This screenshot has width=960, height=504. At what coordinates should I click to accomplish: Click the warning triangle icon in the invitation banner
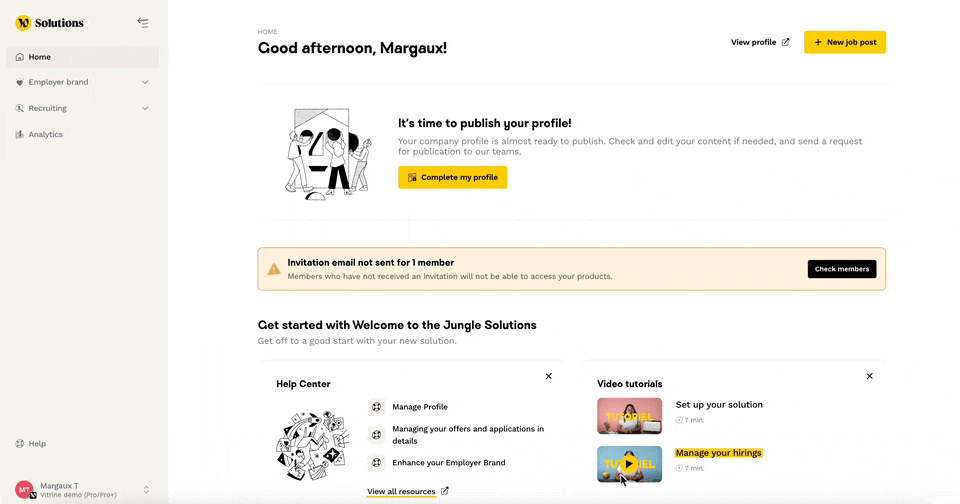click(x=274, y=269)
